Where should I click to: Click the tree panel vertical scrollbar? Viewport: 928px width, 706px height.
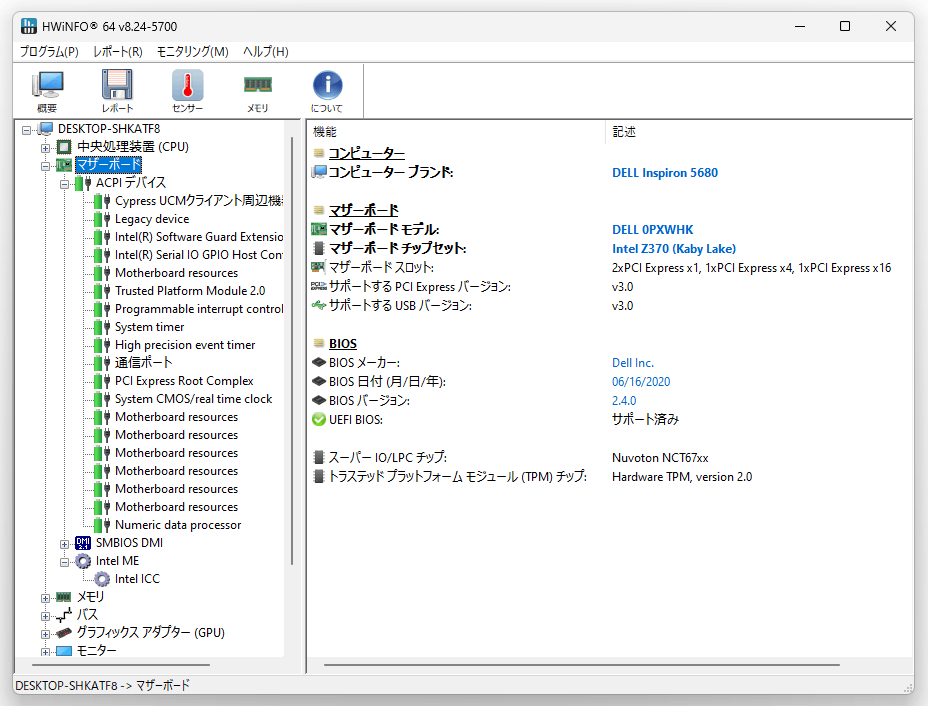point(292,350)
